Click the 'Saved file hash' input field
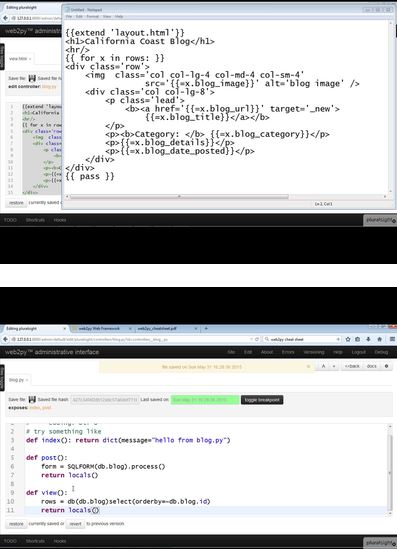Screen dimensions: 397x549 (x=105, y=399)
